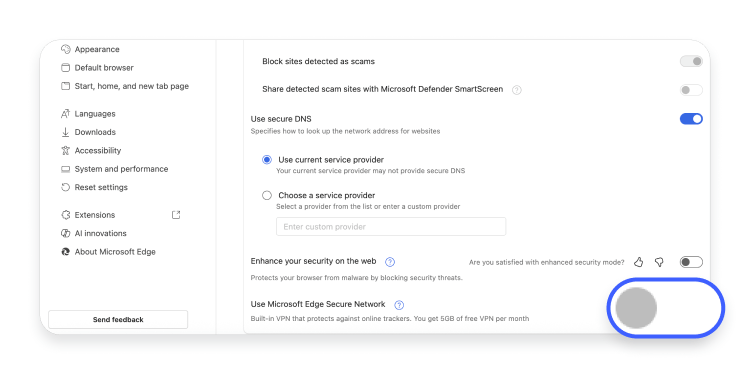Toggle Share detected scam sites with SmartScreen
Image resolution: width=750 pixels, height=375 pixels.
click(691, 89)
